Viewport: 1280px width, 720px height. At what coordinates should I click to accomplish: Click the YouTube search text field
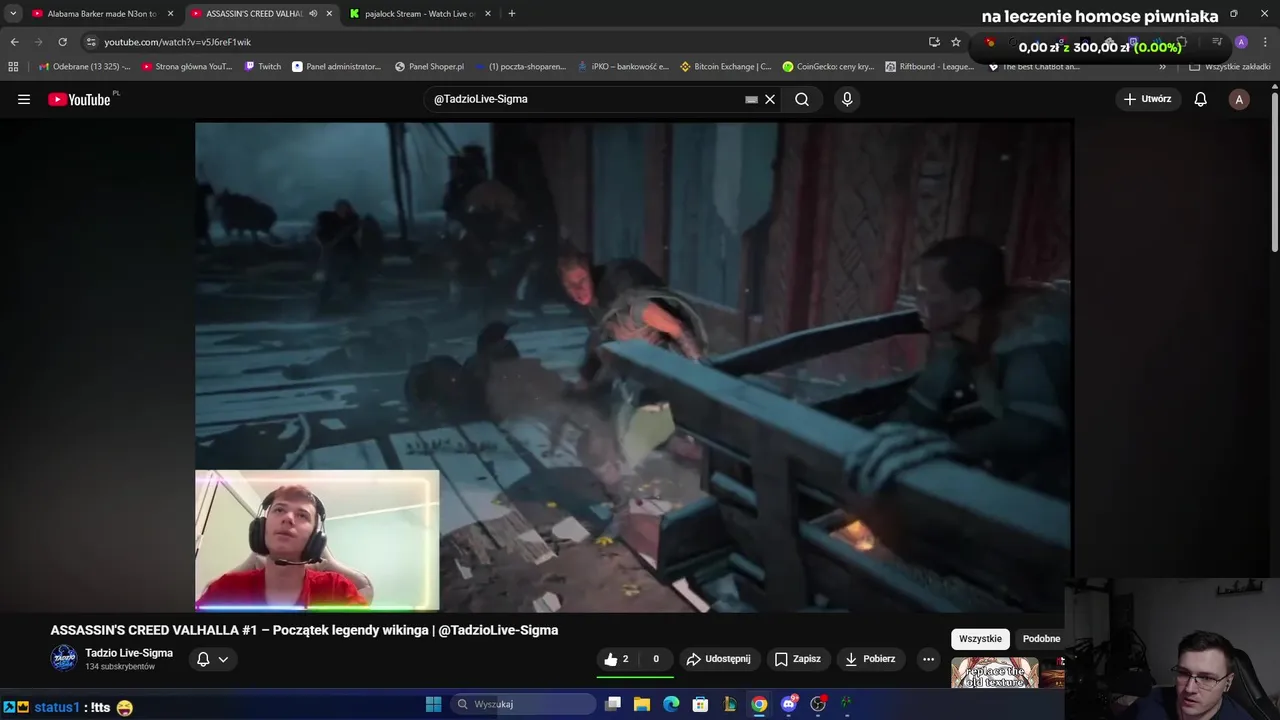click(585, 99)
